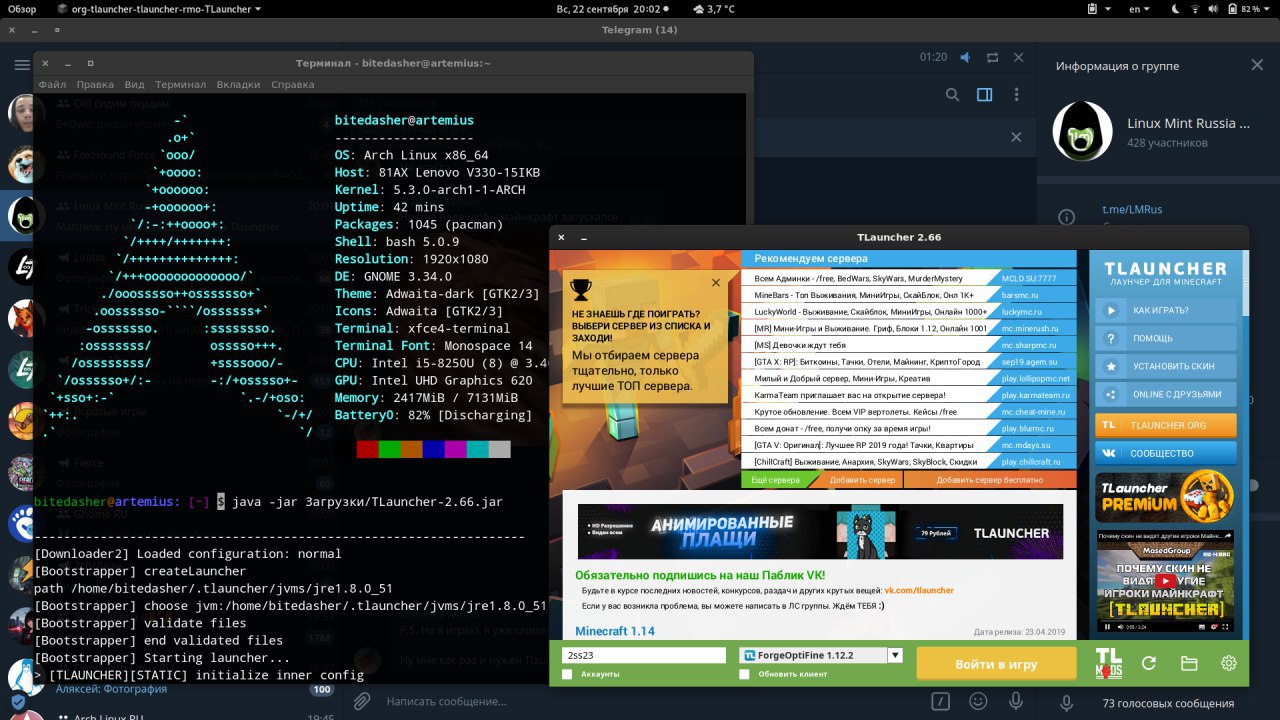The width and height of the screenshot is (1280, 720).
Task: Close the pinned message bar in Telegram
Action: coord(1016,137)
